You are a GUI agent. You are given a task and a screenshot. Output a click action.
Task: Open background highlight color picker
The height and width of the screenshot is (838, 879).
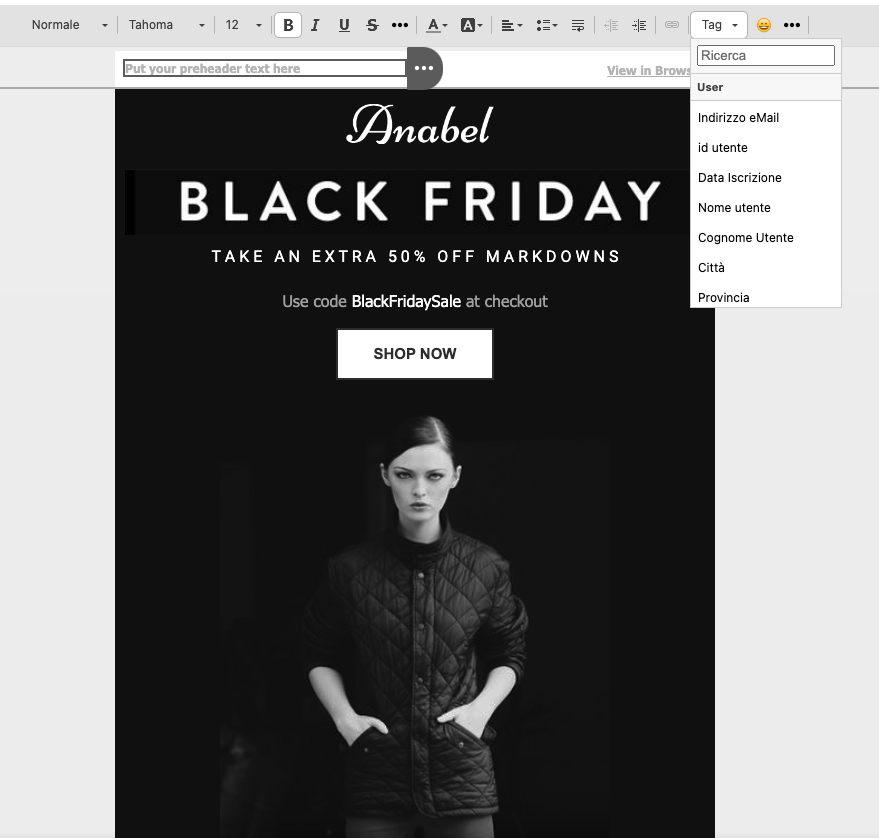tap(471, 25)
